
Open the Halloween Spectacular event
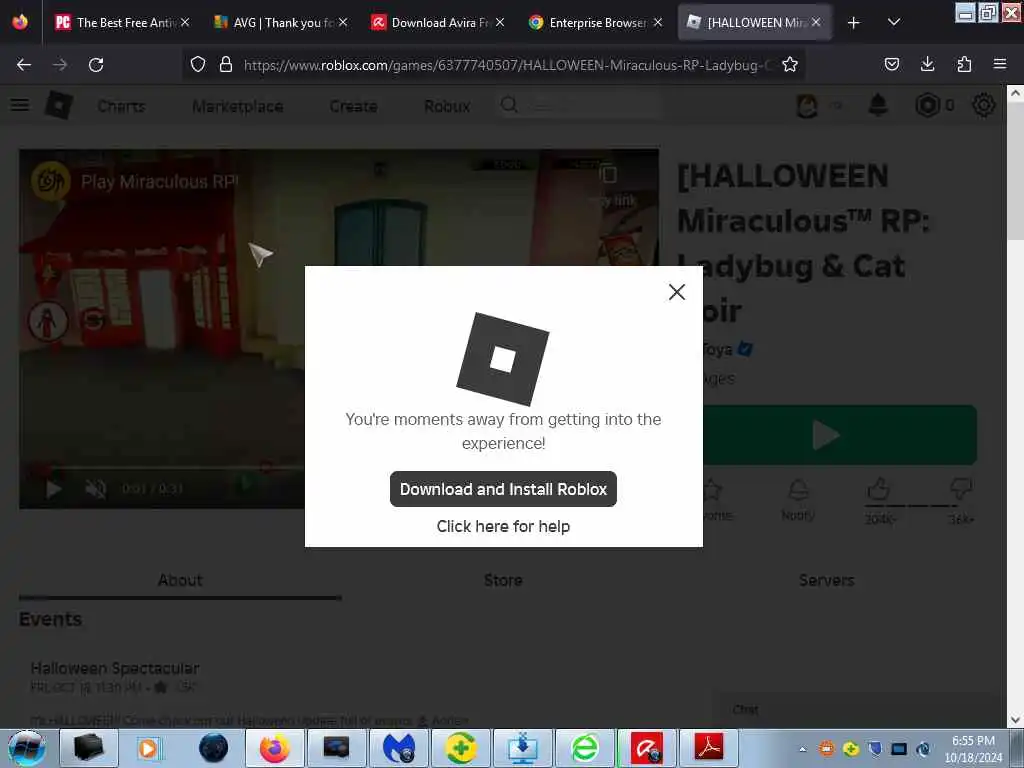(115, 668)
